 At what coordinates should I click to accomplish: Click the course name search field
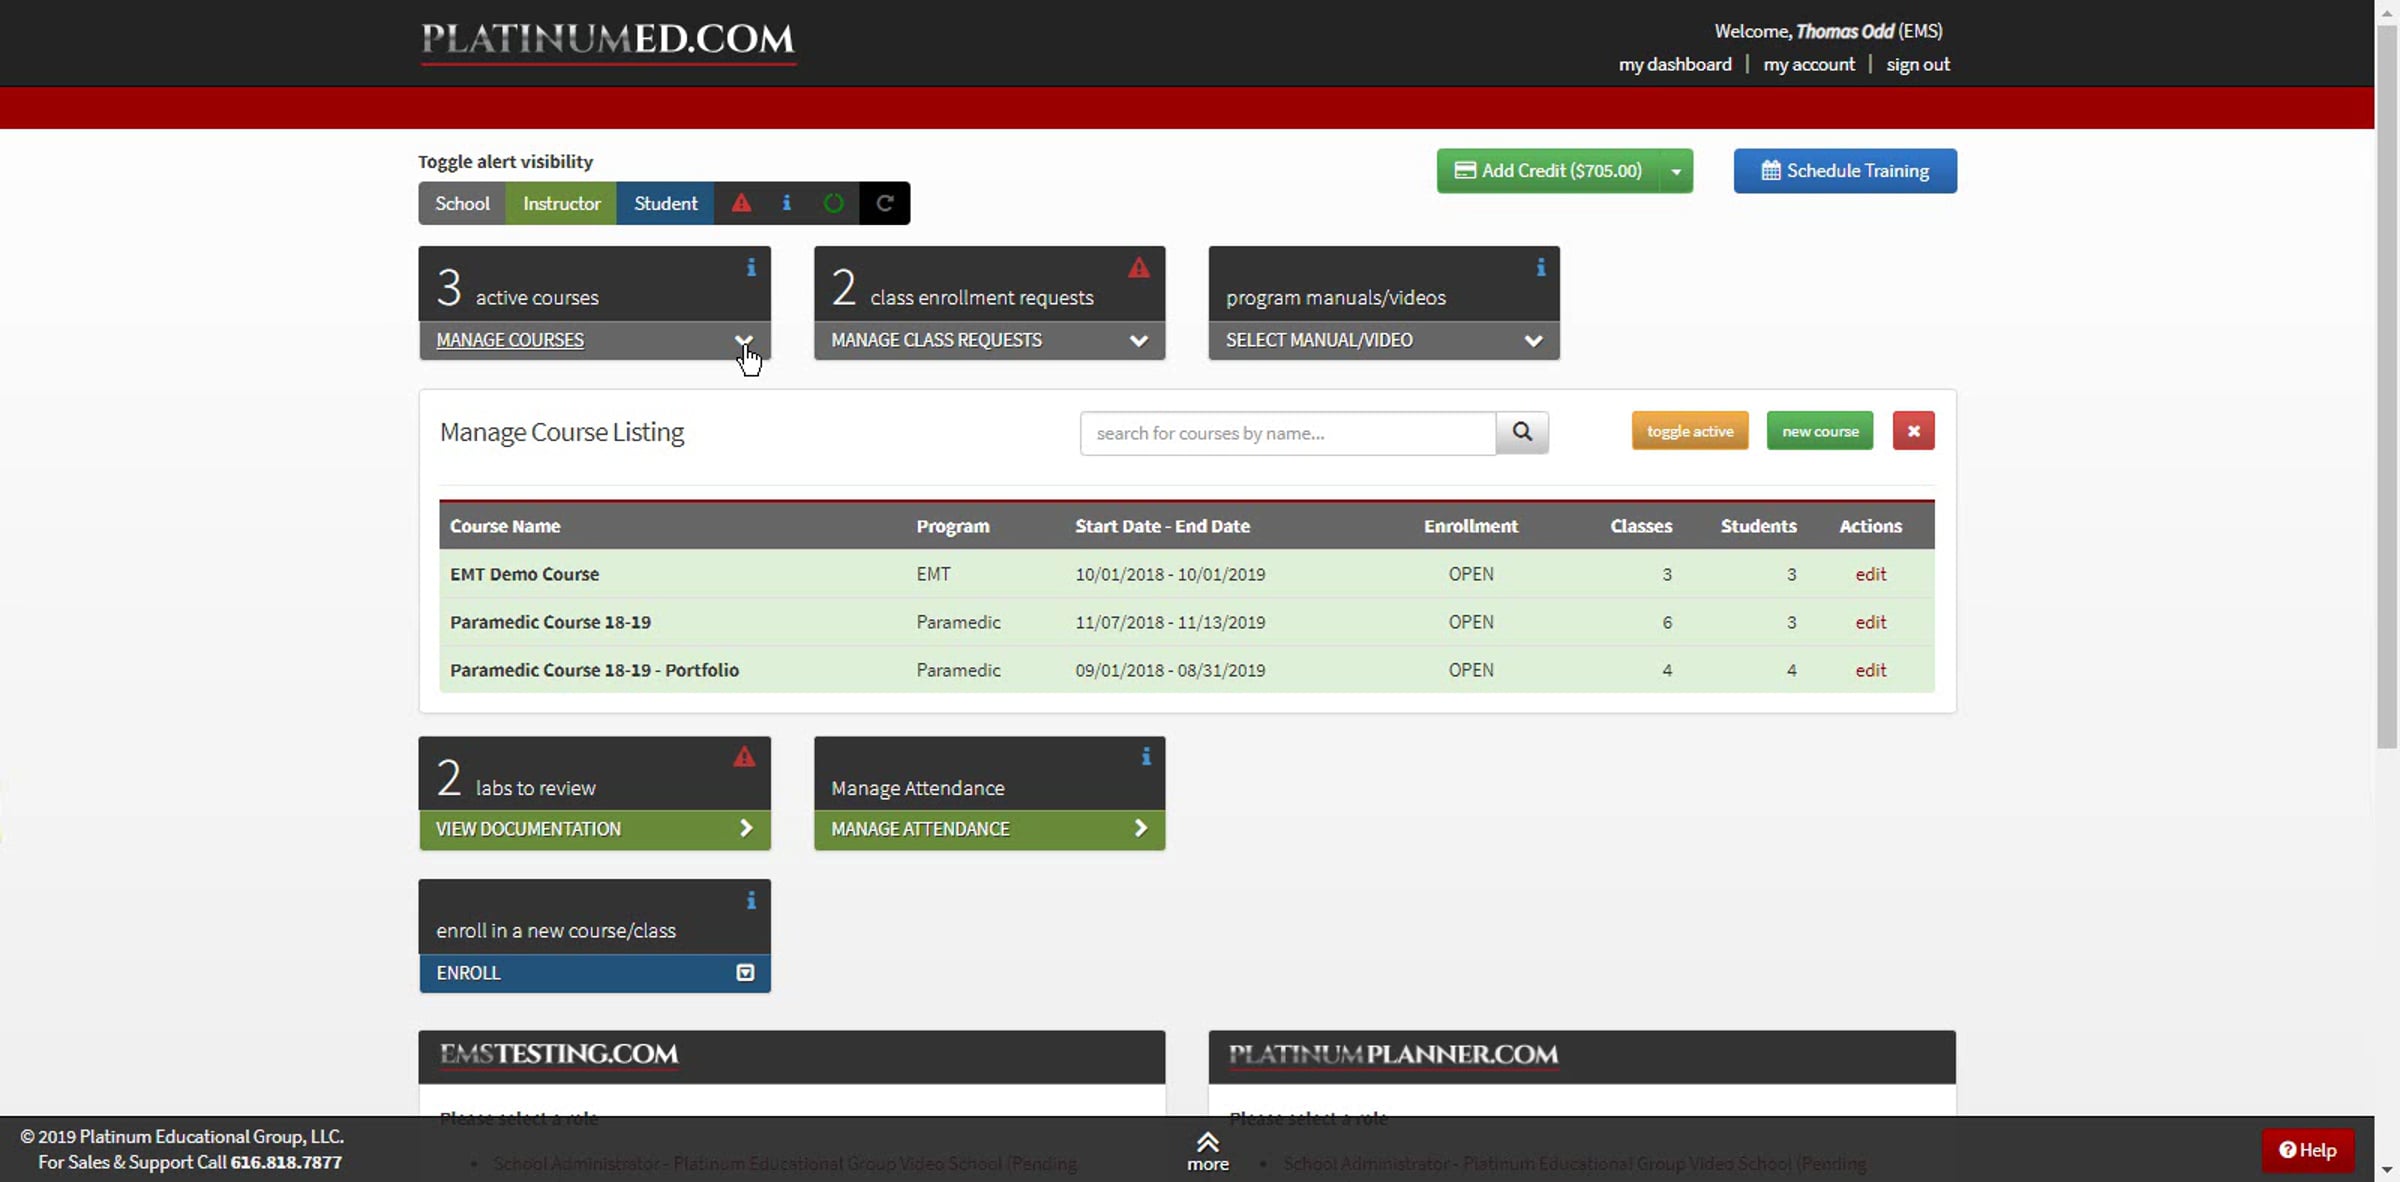point(1288,433)
